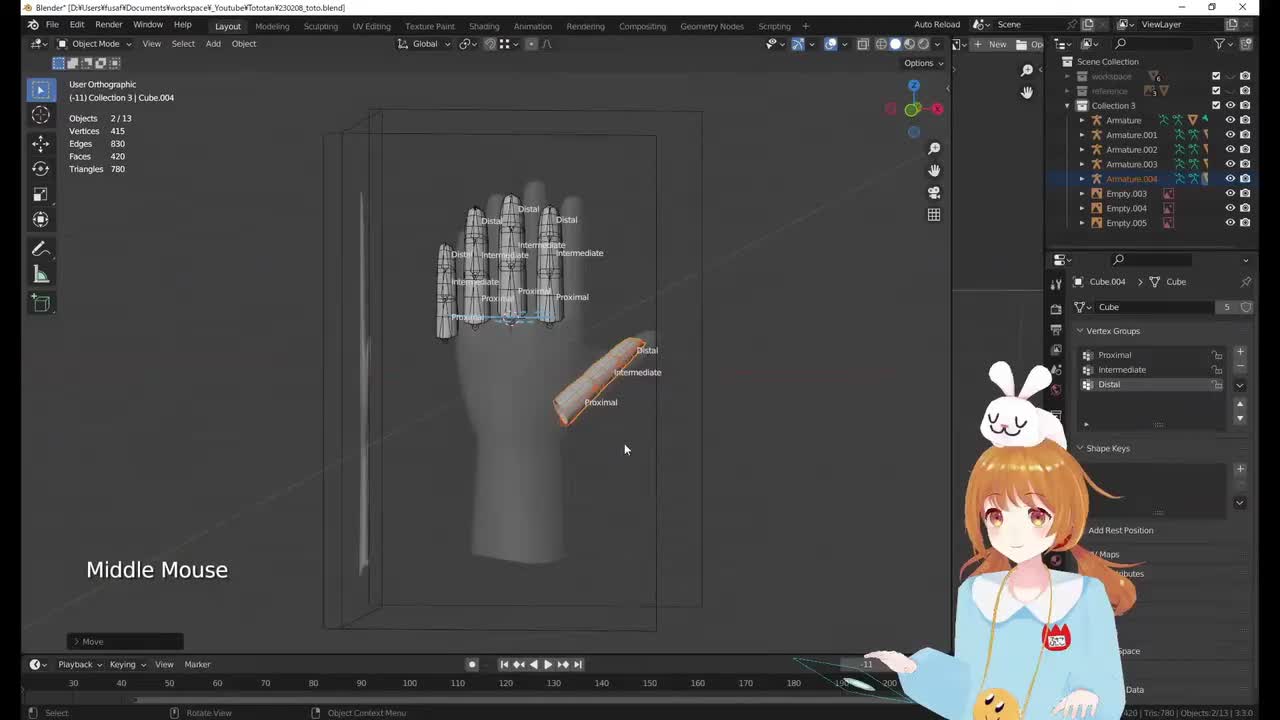Click frame 100 on the timeline
1280x720 pixels.
pyautogui.click(x=409, y=683)
